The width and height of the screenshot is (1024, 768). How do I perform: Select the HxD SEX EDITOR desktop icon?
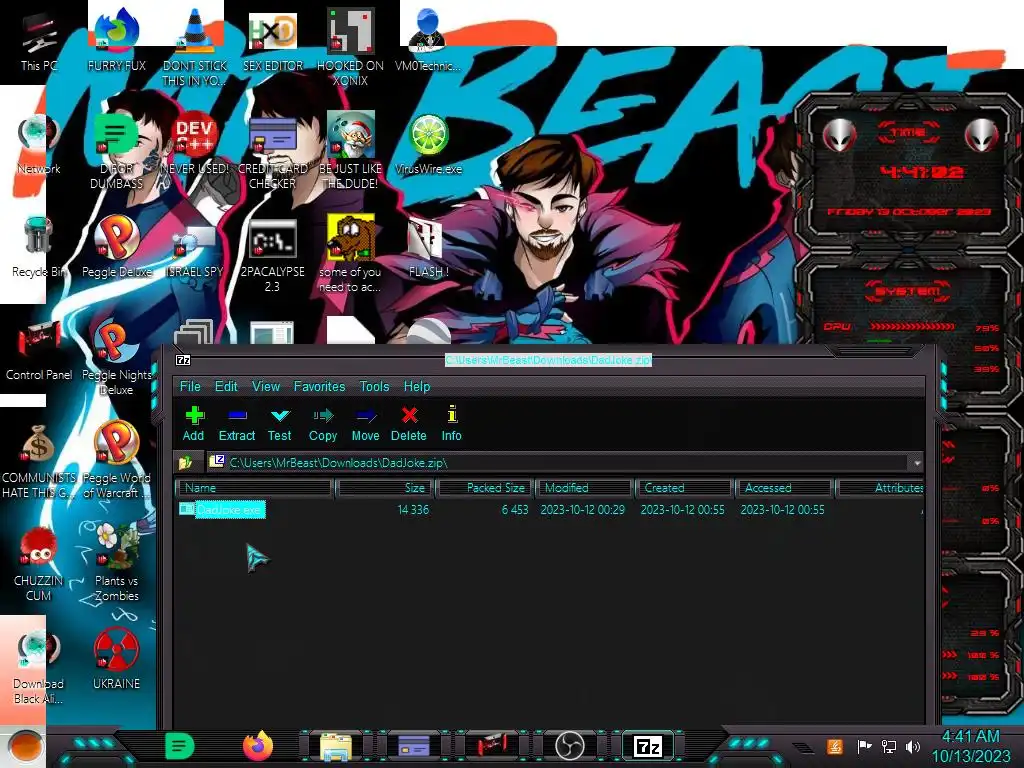pos(273,40)
